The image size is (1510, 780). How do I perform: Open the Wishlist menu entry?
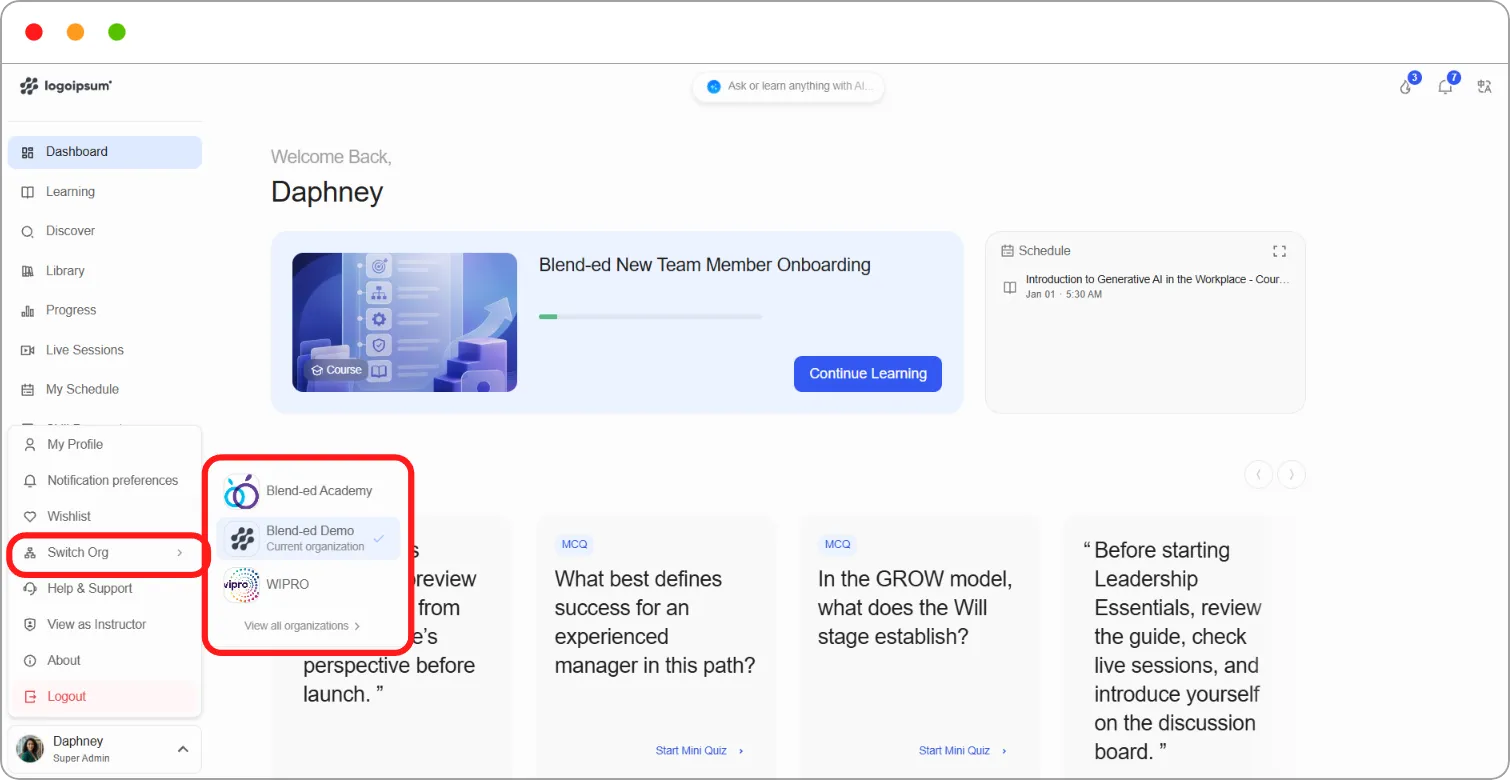[x=105, y=516]
